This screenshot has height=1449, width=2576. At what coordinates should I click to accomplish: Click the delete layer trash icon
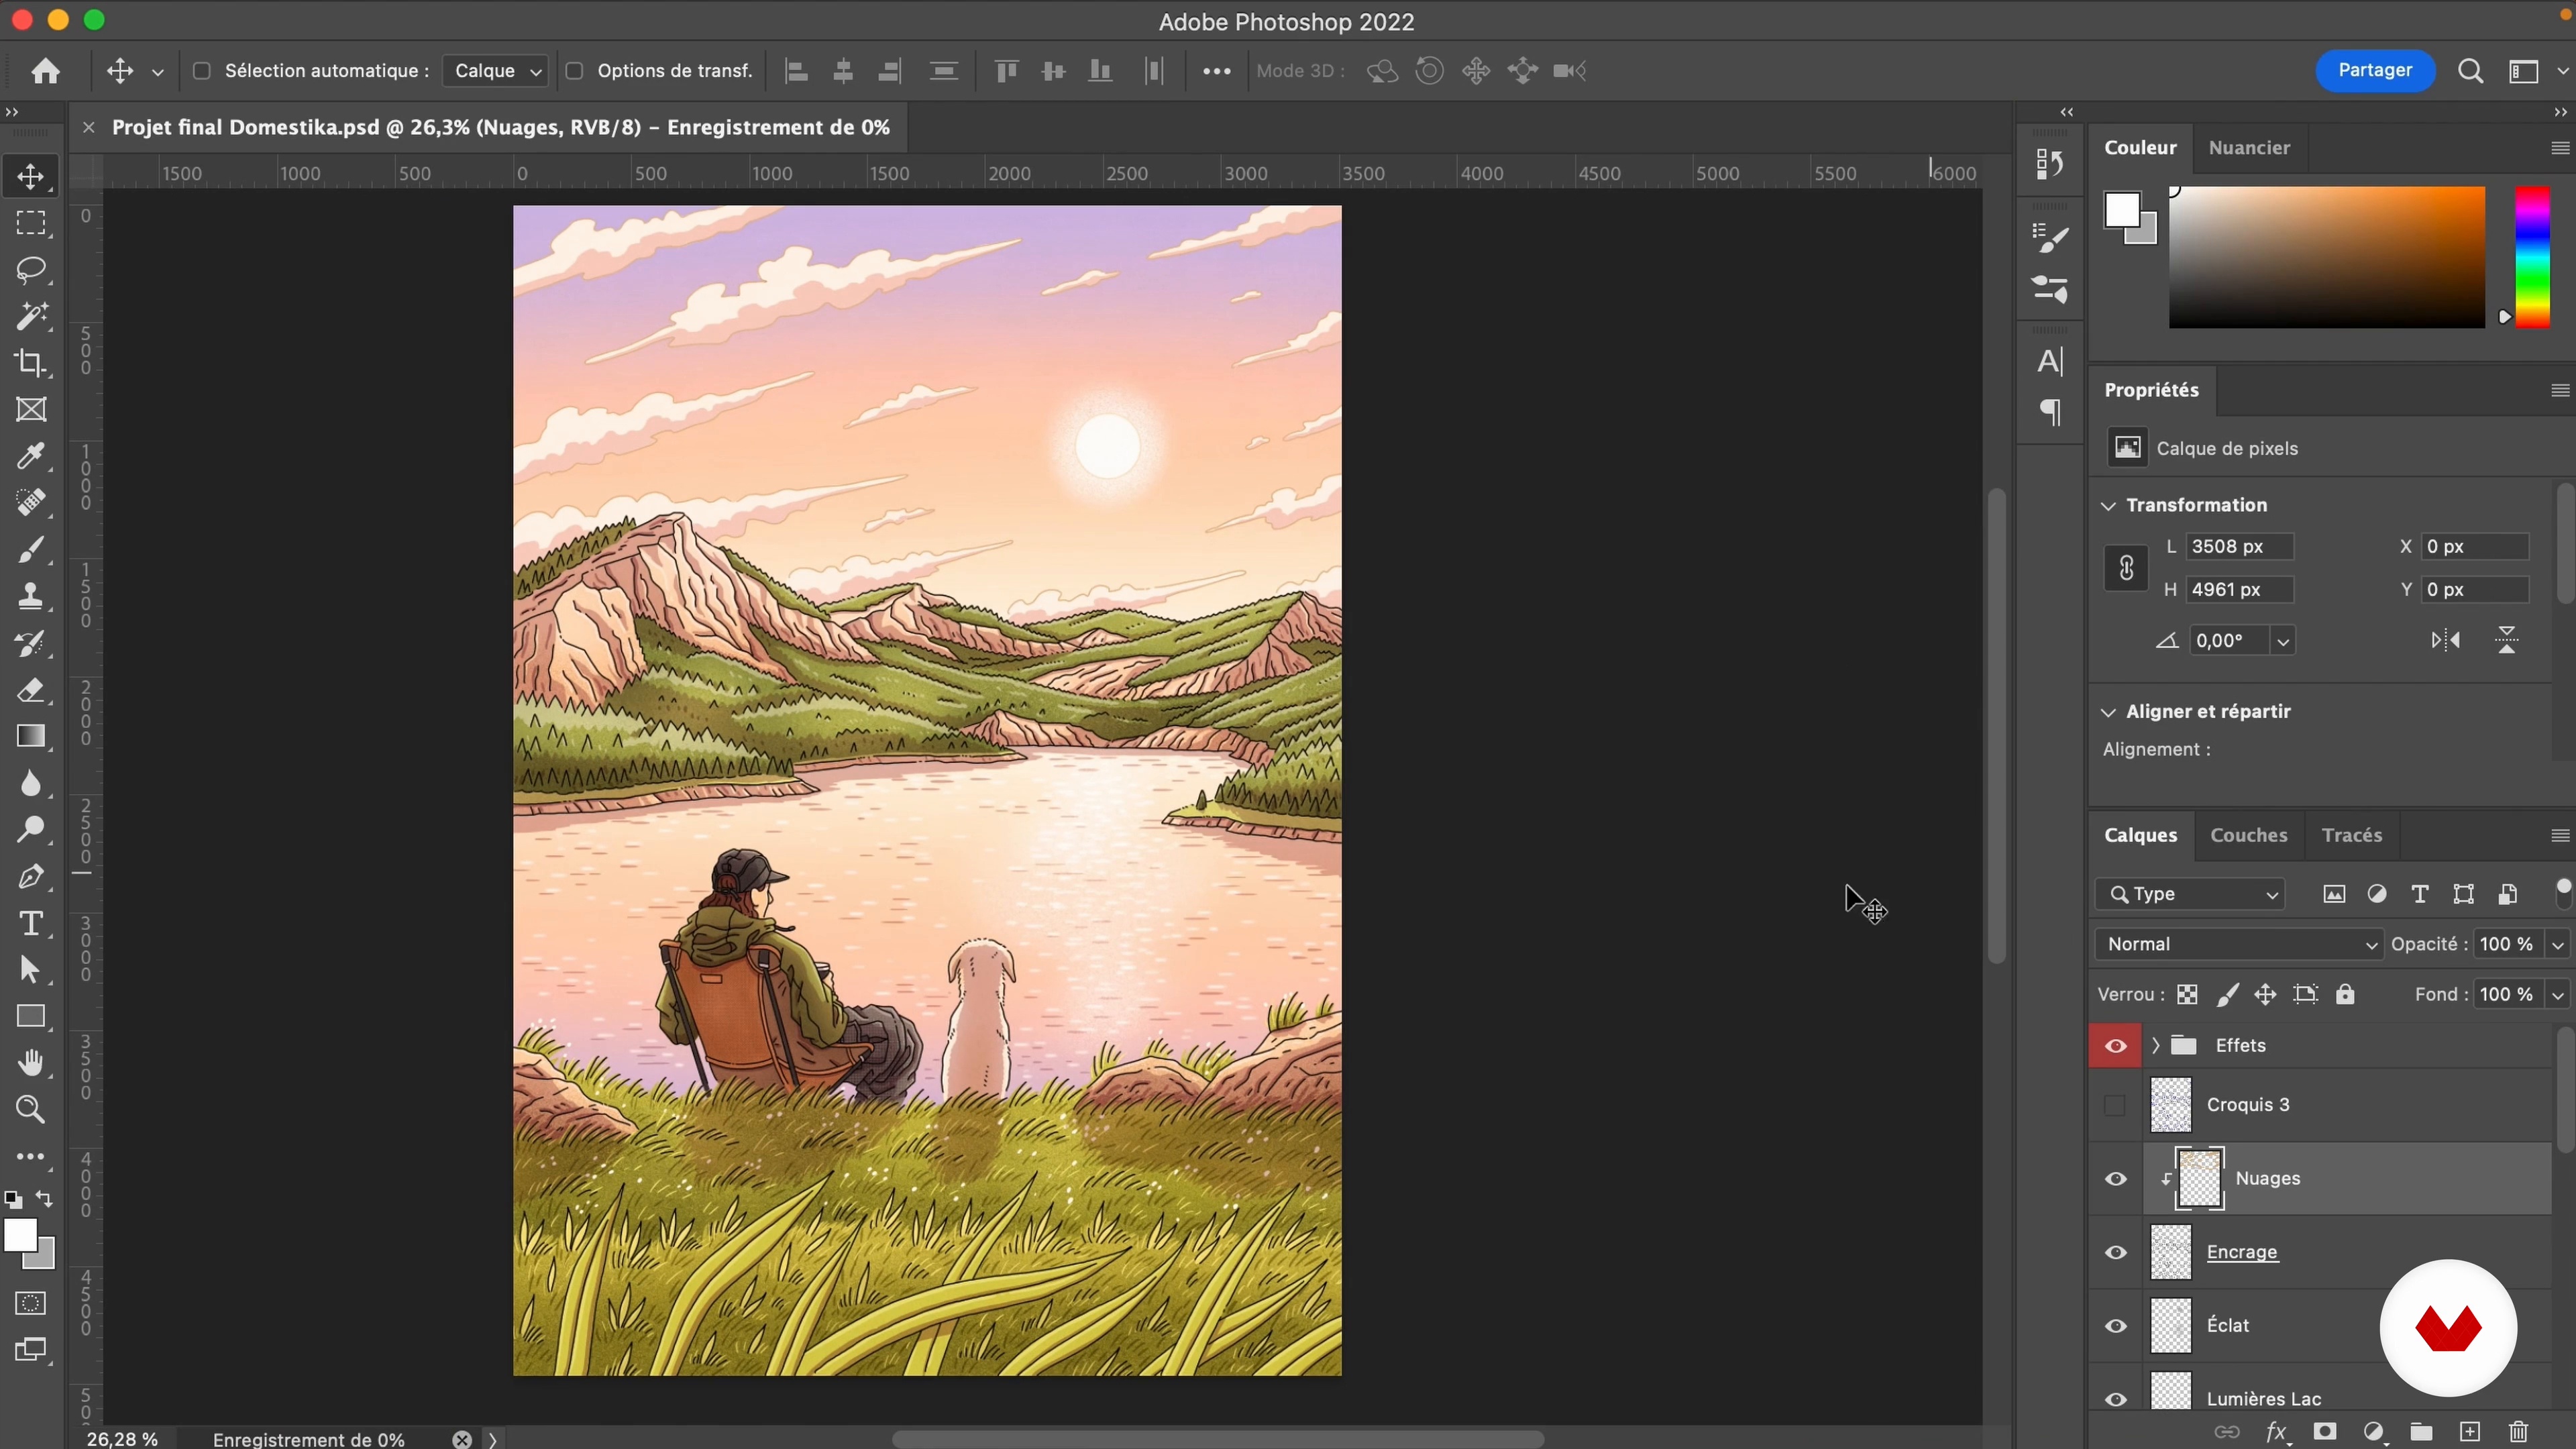(x=2518, y=1432)
